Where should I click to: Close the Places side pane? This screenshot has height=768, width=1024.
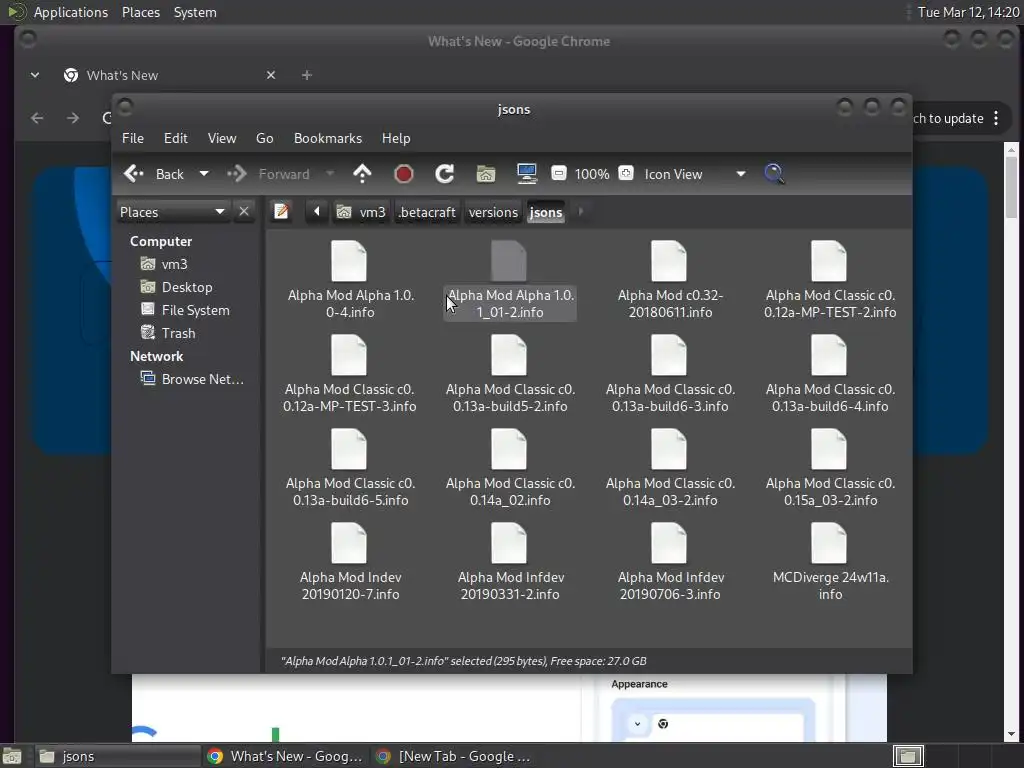point(244,212)
